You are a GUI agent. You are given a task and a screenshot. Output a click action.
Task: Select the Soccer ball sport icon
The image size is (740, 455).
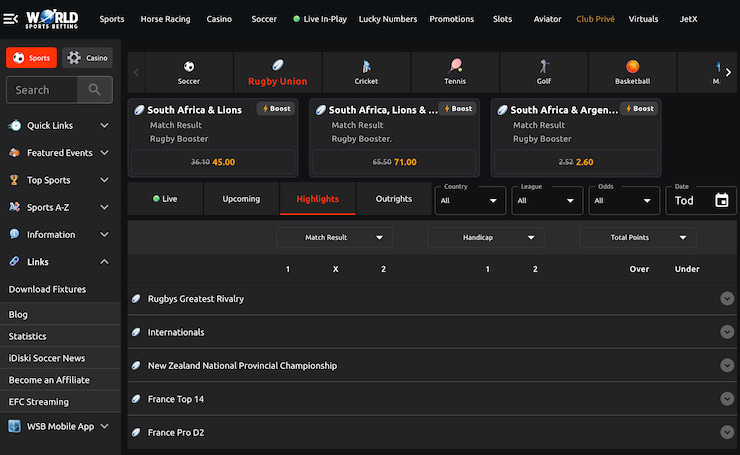tap(189, 67)
